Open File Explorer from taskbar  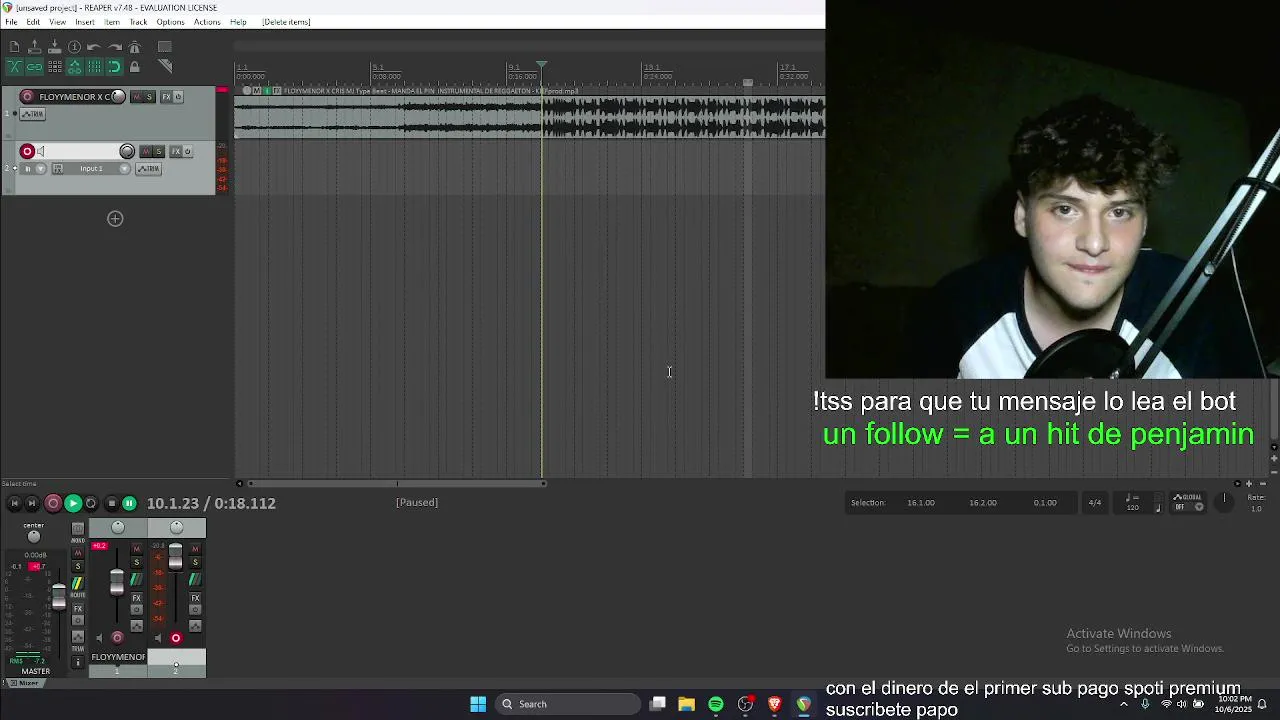(x=686, y=704)
